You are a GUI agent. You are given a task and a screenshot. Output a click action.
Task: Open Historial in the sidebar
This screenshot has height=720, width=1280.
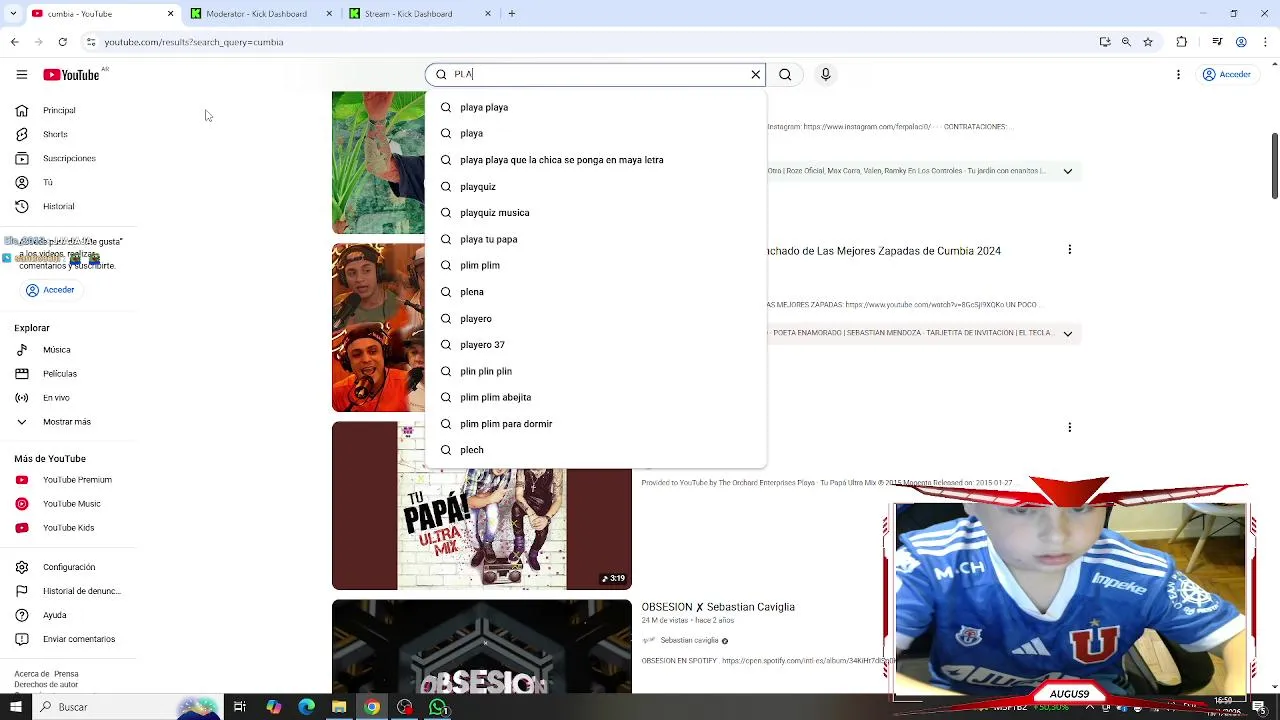point(58,207)
